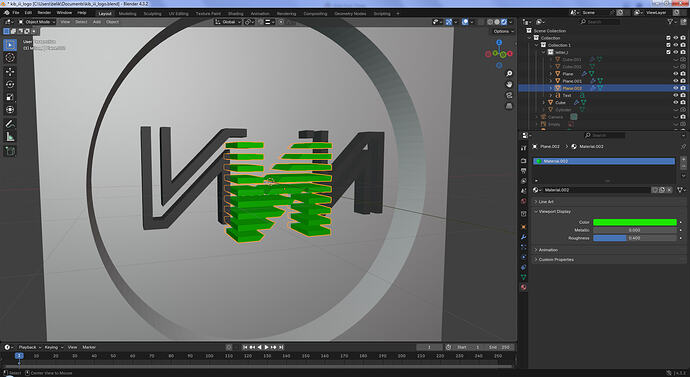Toggle letter_i collection exclude checkbox
This screenshot has height=377, width=690.
point(668,52)
